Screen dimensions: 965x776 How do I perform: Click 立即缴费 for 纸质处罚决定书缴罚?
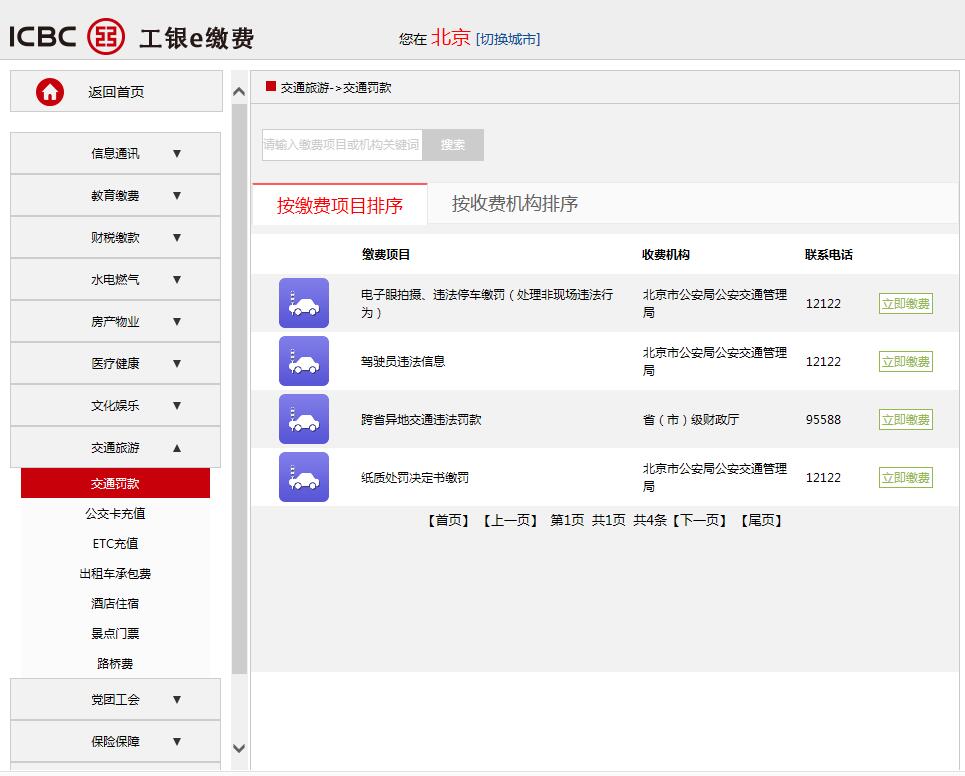[905, 478]
